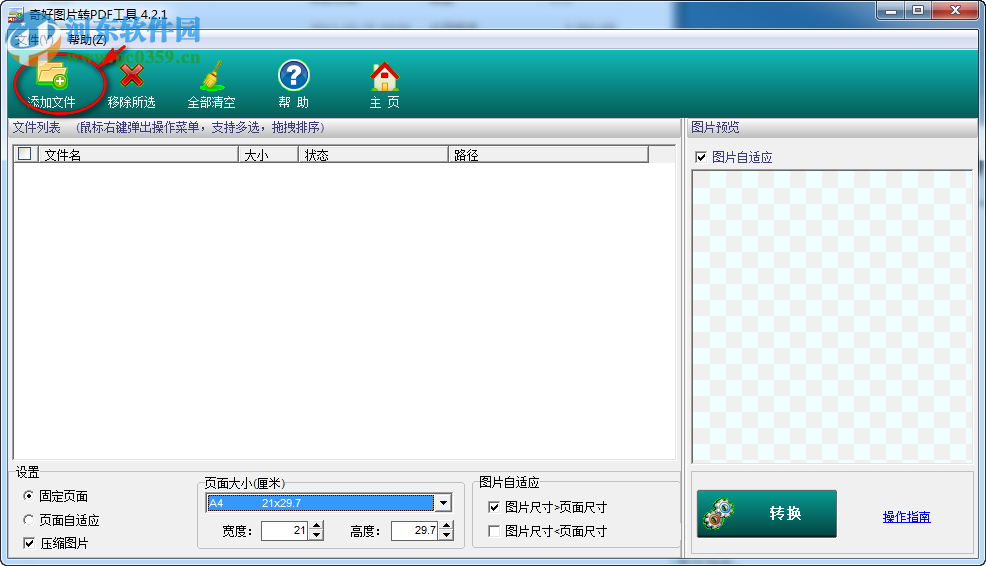This screenshot has height=566, width=986.
Task: Maximize the window
Action: tap(918, 11)
